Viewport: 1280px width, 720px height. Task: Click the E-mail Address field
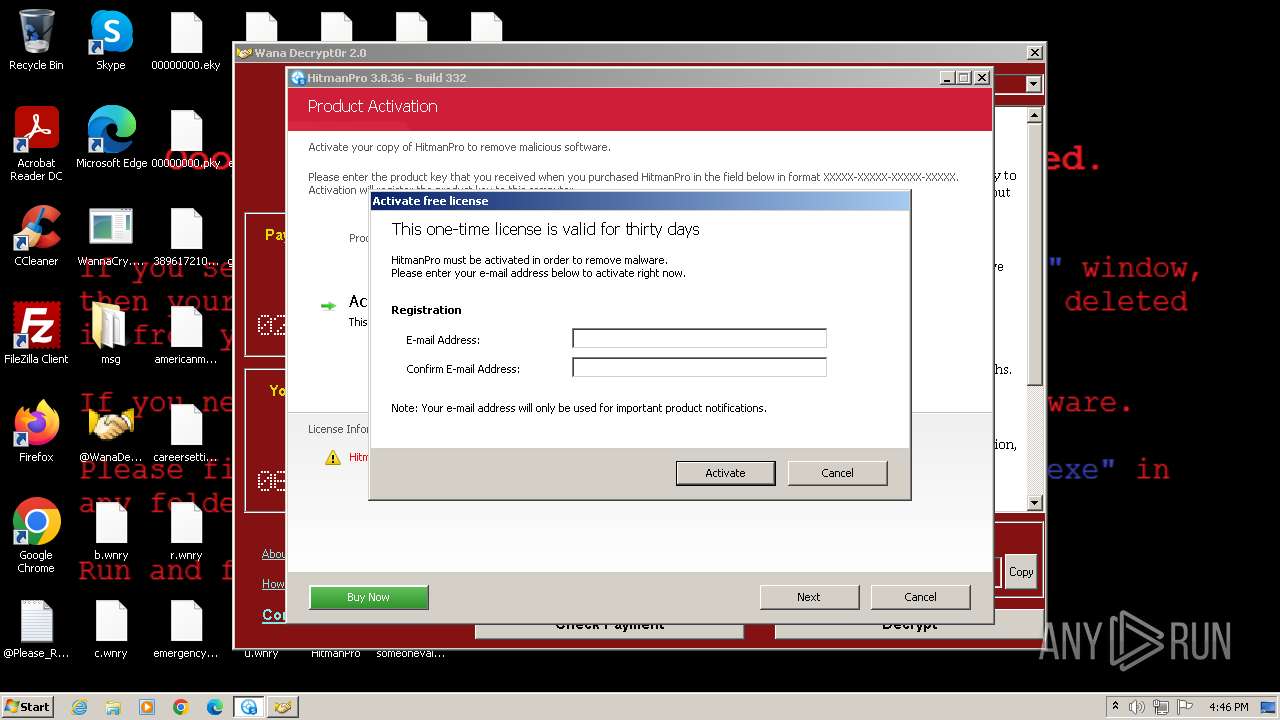(x=699, y=339)
